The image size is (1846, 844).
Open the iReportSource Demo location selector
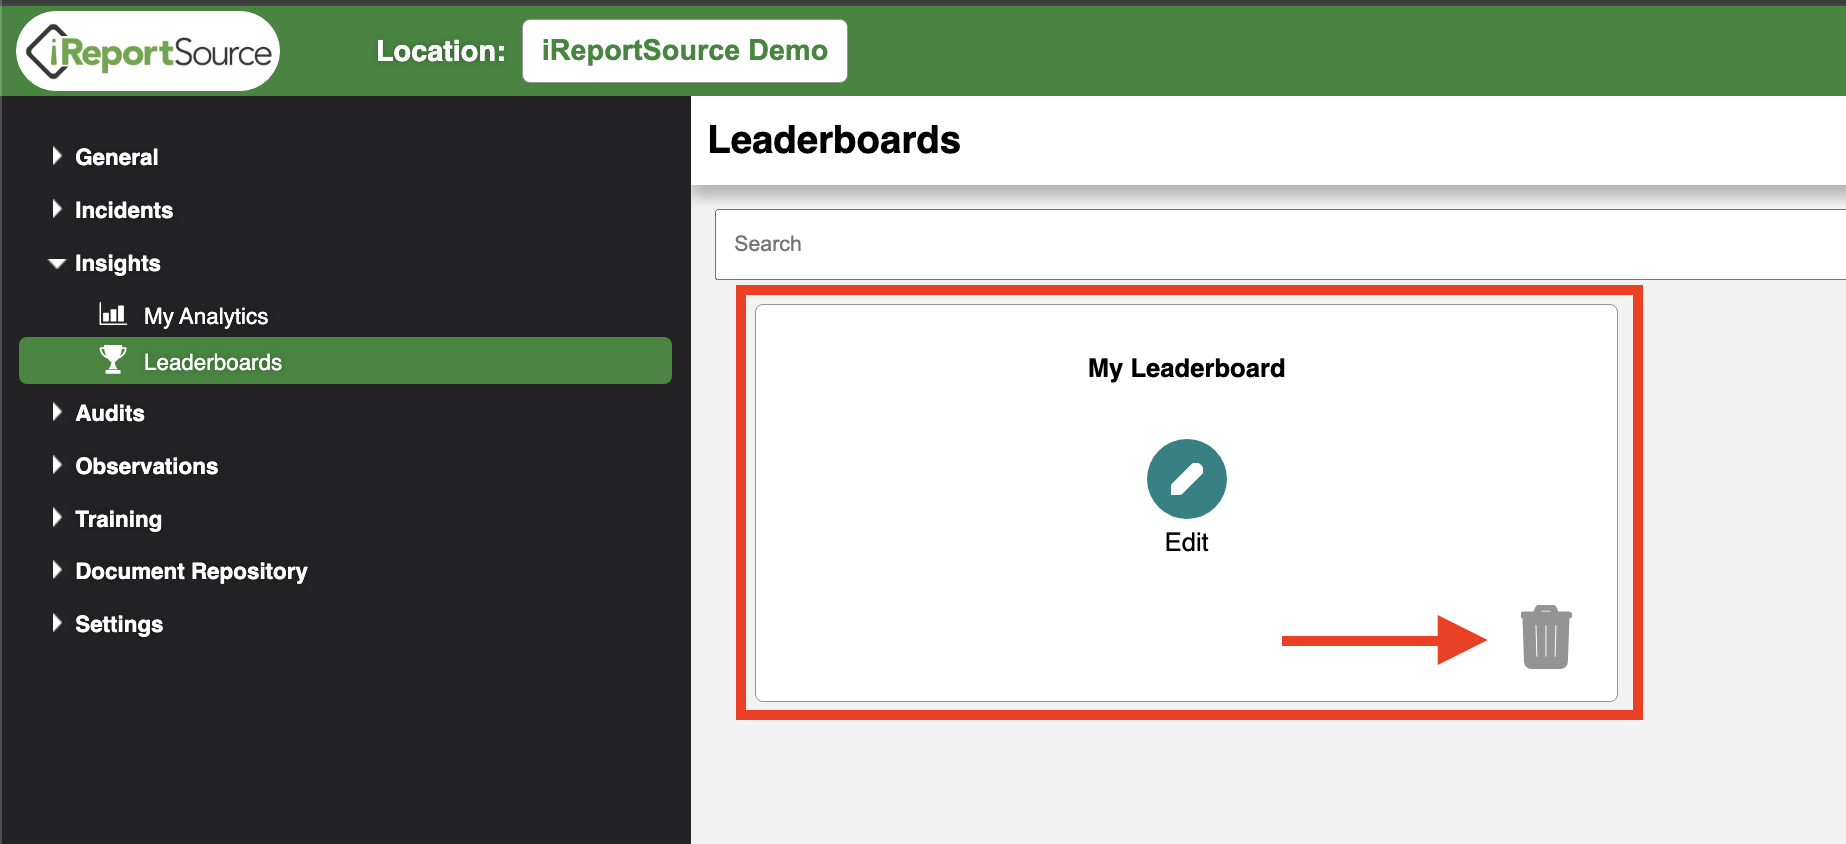[x=684, y=51]
